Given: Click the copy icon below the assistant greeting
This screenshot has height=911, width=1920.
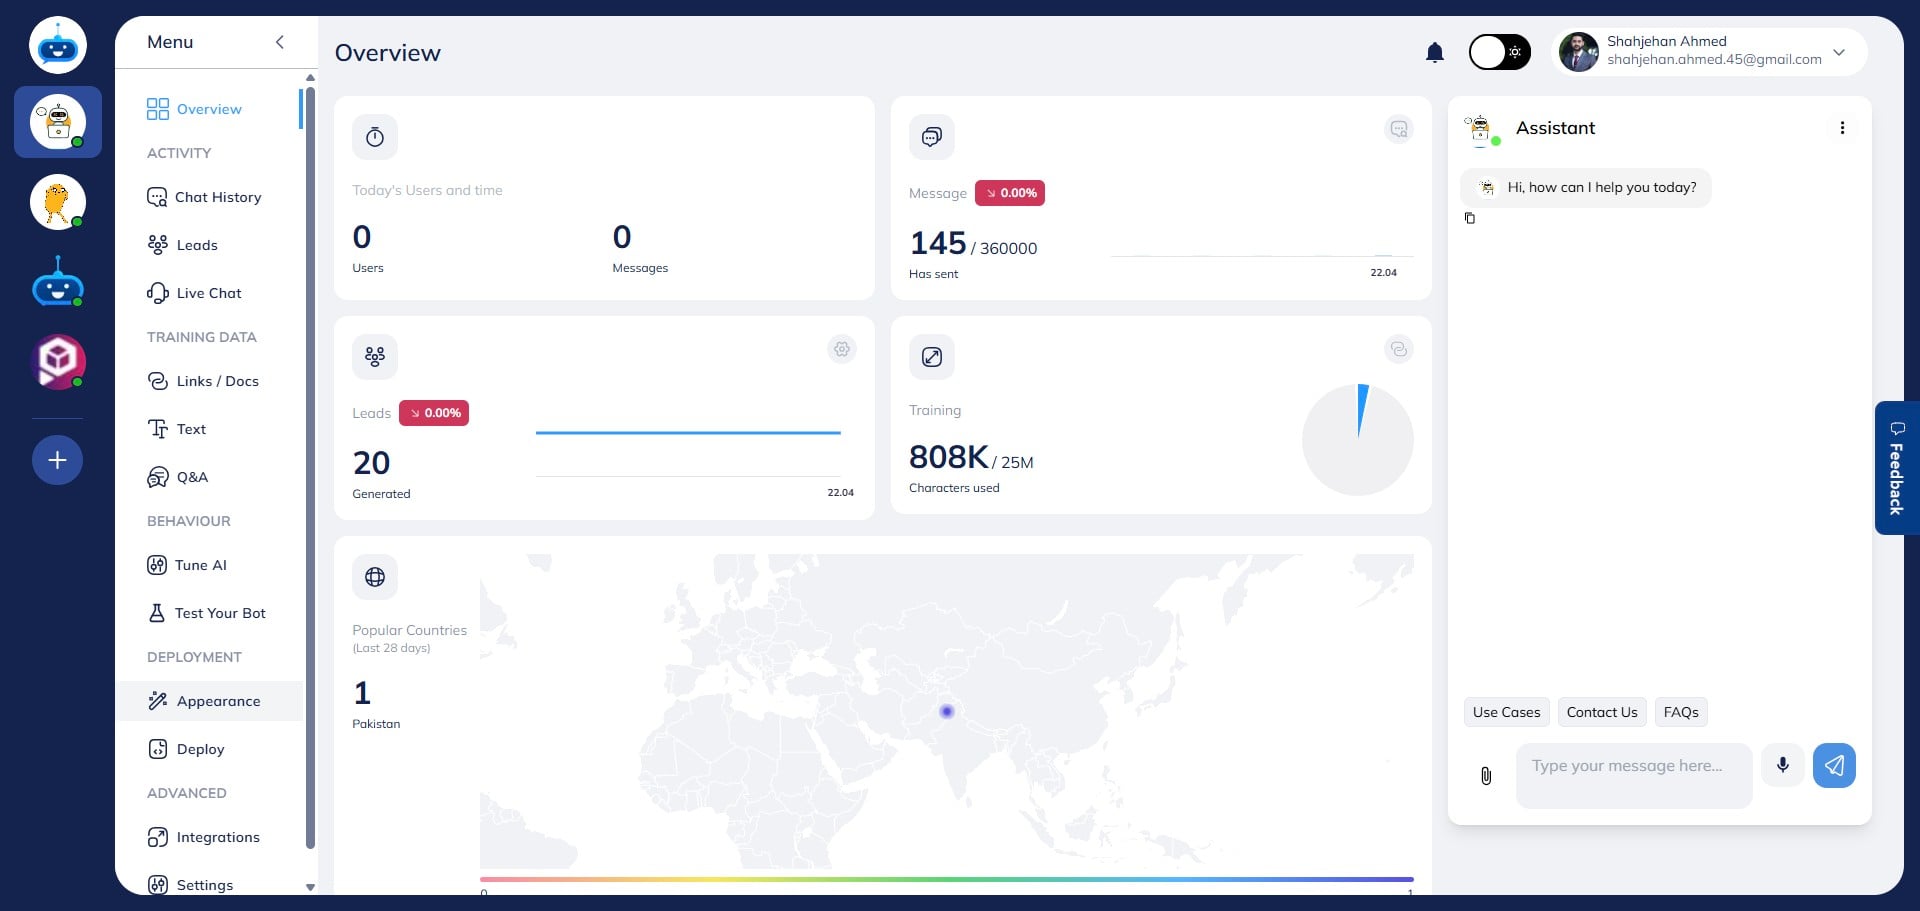Looking at the screenshot, I should [x=1469, y=218].
